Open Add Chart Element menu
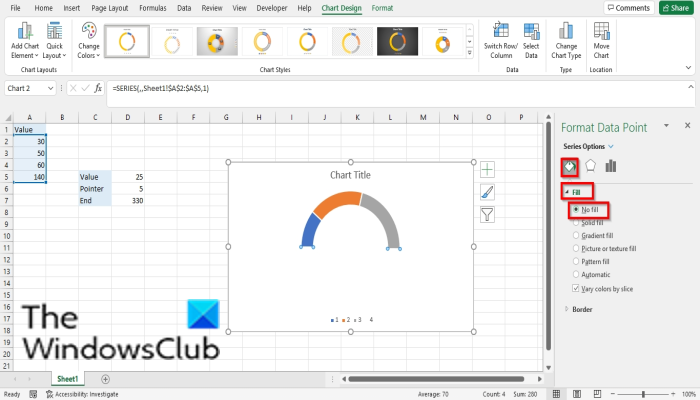Viewport: 700px width, 400px height. click(25, 41)
